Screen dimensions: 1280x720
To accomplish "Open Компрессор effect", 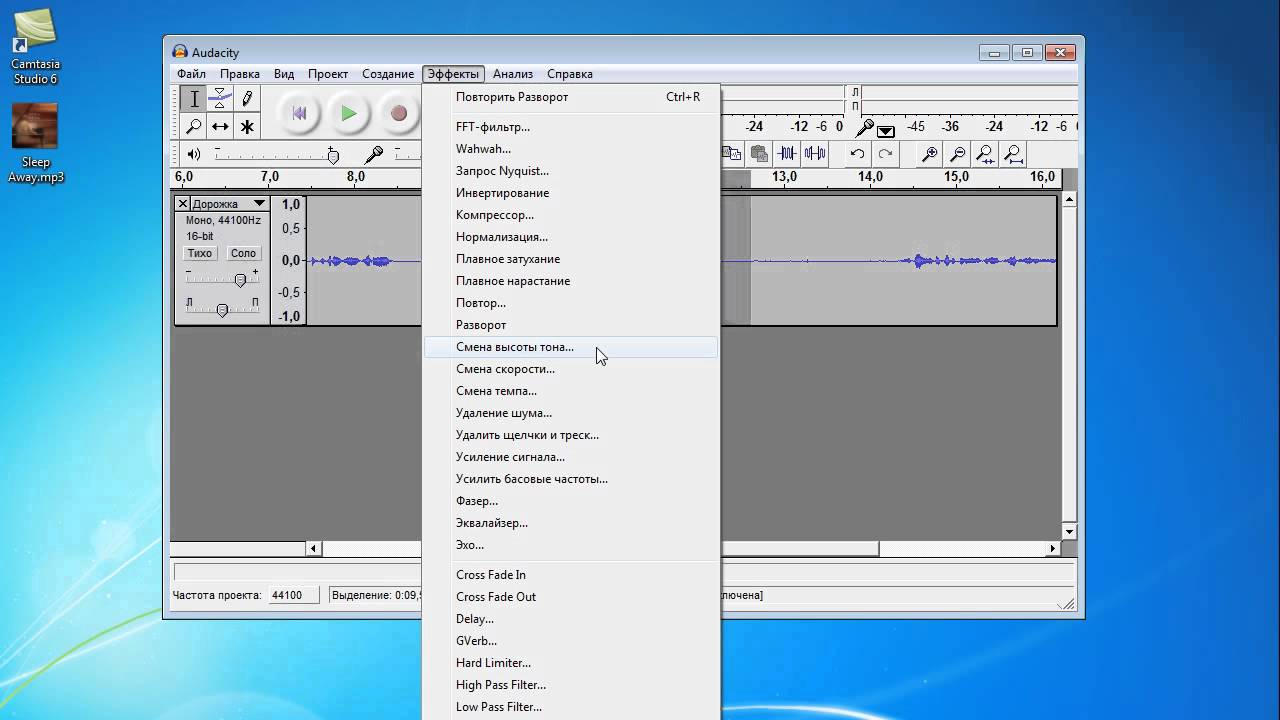I will click(x=571, y=215).
